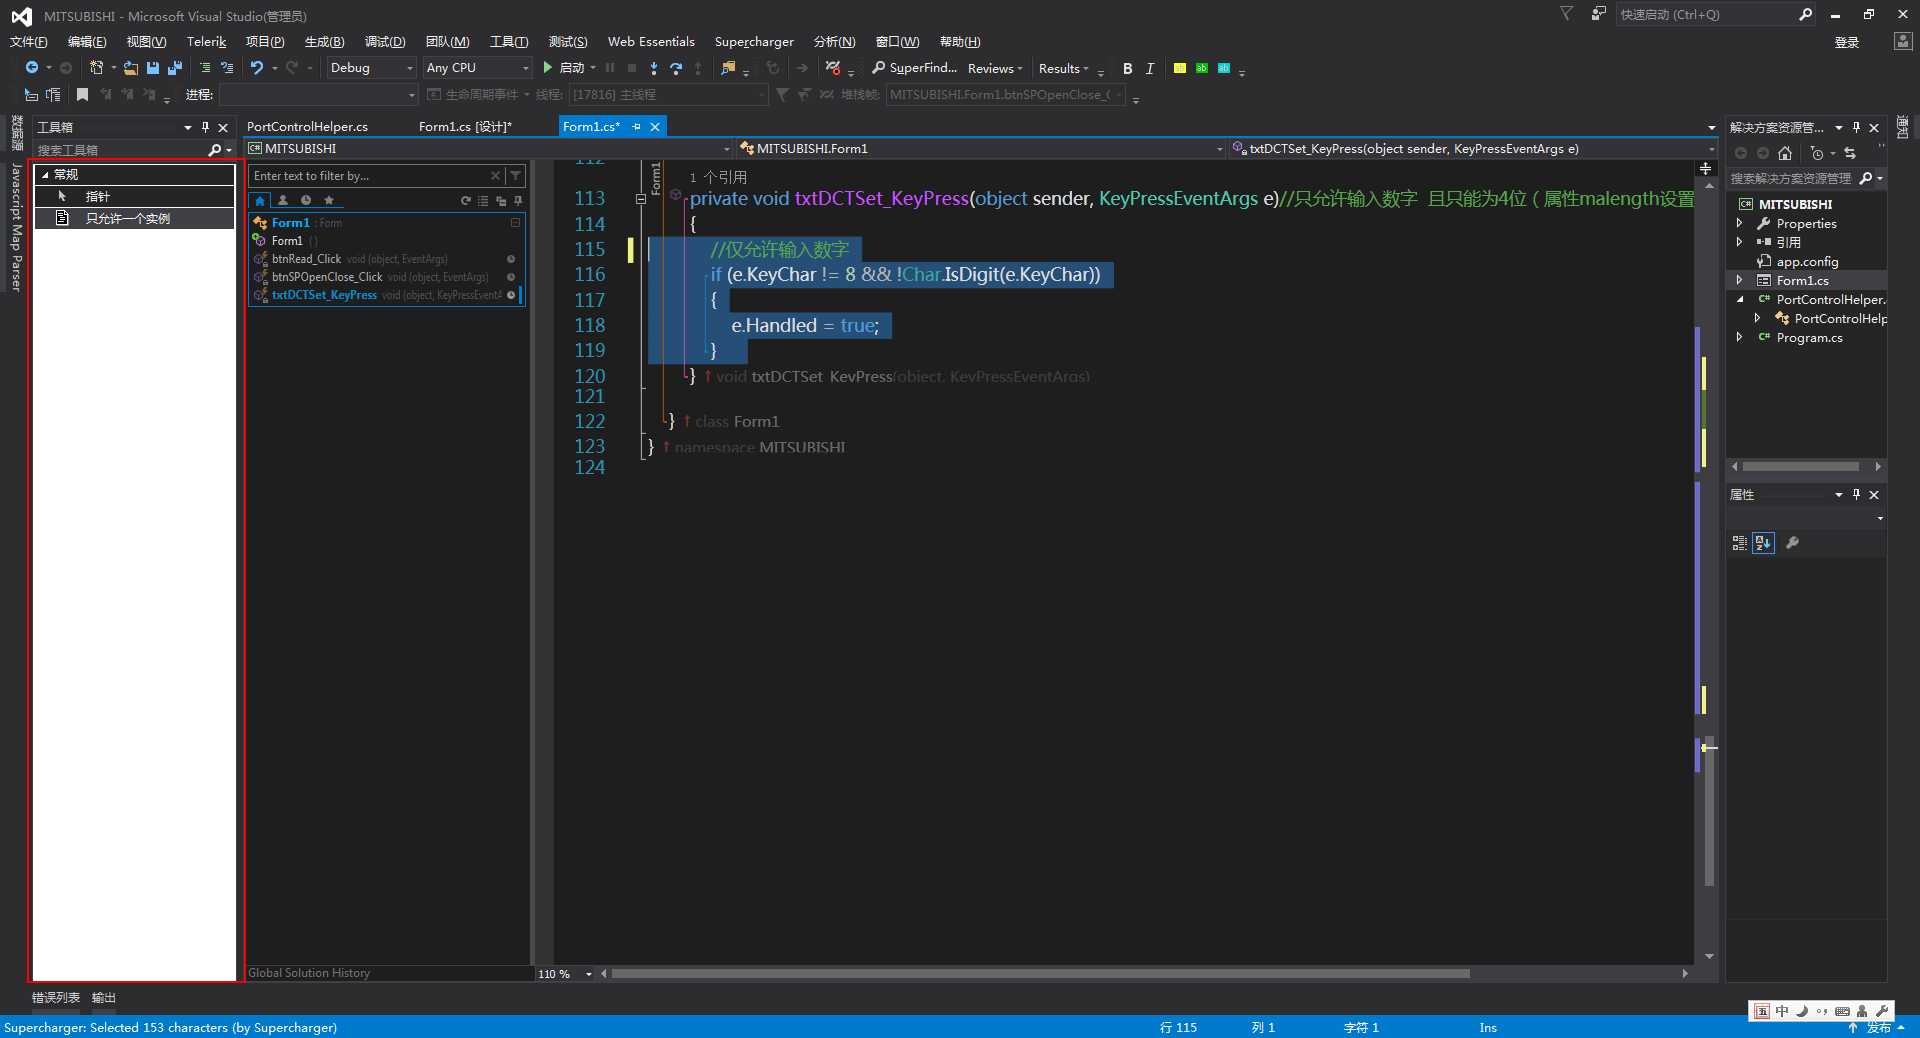Choose the cyan highlight swatch
The image size is (1920, 1038).
(1224, 68)
